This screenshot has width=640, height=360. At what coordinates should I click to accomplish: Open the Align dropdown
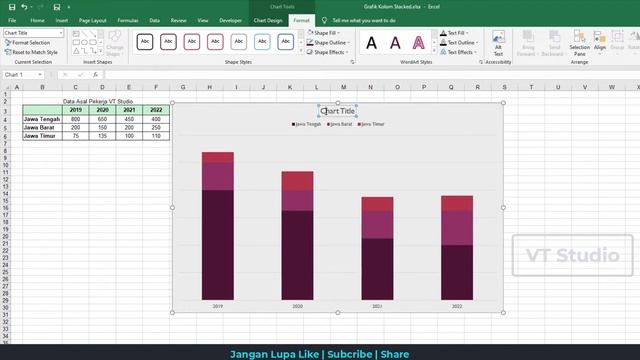[600, 43]
